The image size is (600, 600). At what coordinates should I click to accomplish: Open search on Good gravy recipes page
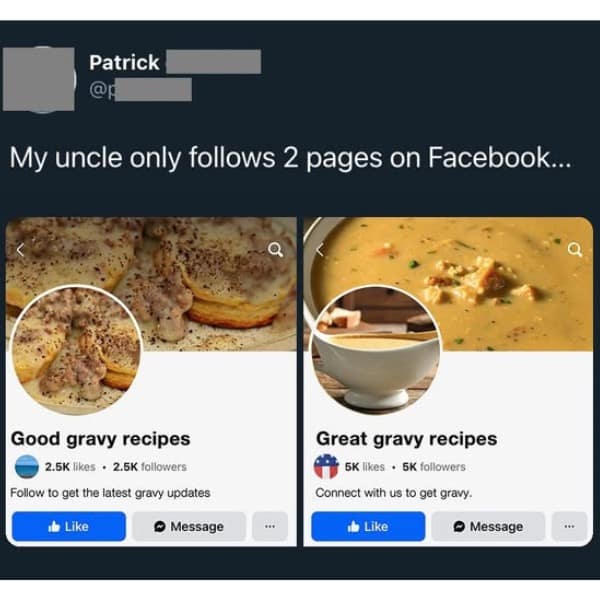point(275,249)
